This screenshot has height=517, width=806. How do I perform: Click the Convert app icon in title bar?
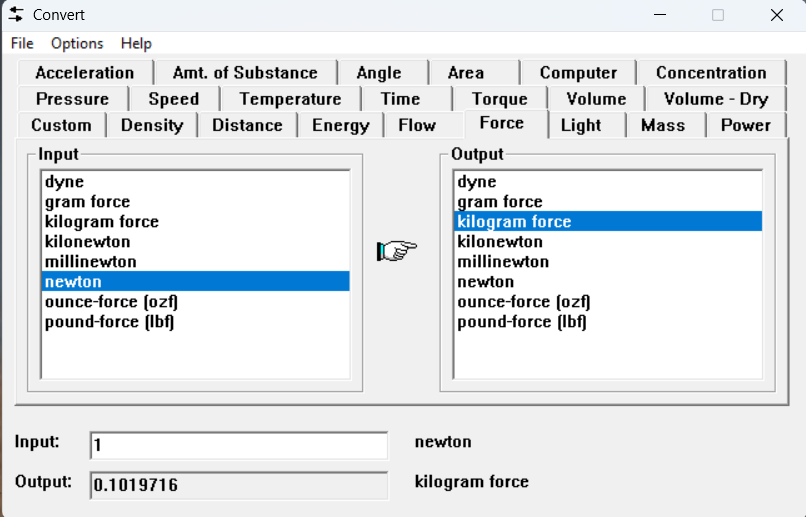[16, 15]
